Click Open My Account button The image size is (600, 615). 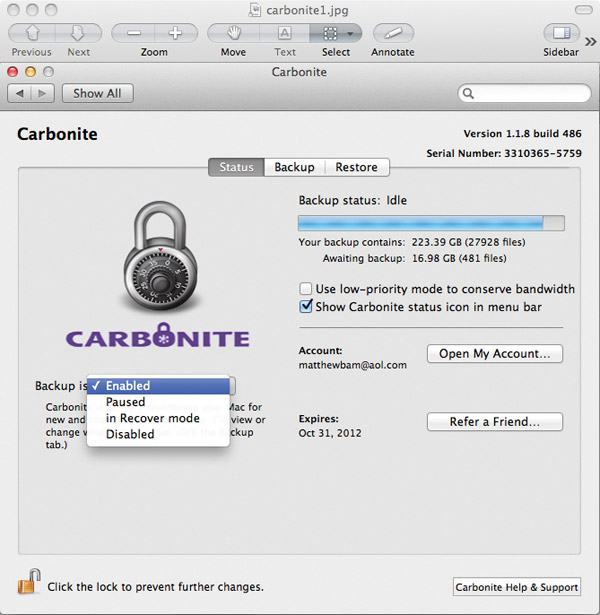click(x=495, y=353)
